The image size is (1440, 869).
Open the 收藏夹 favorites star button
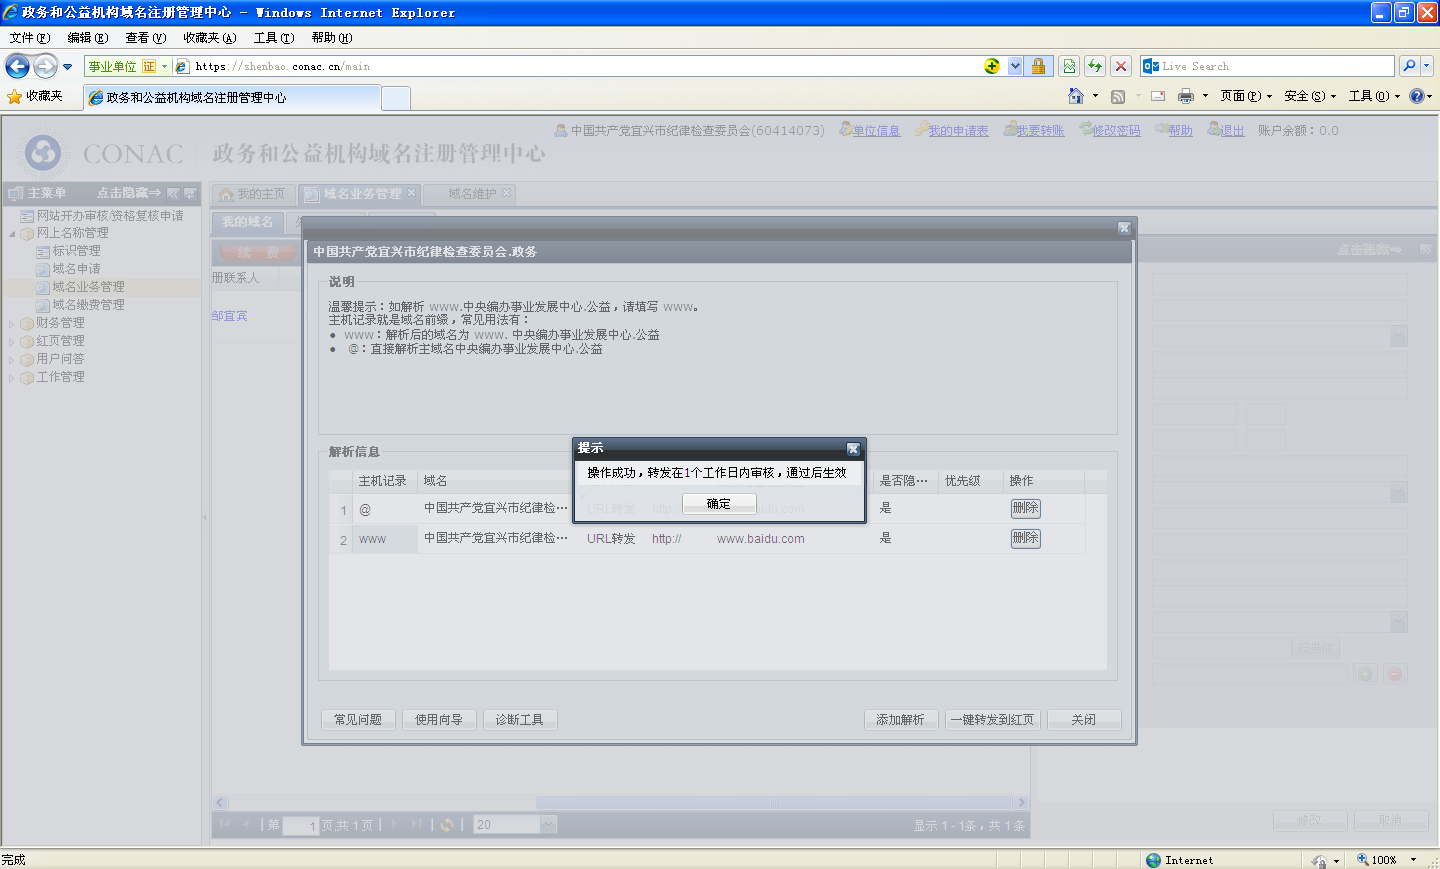pyautogui.click(x=35, y=96)
